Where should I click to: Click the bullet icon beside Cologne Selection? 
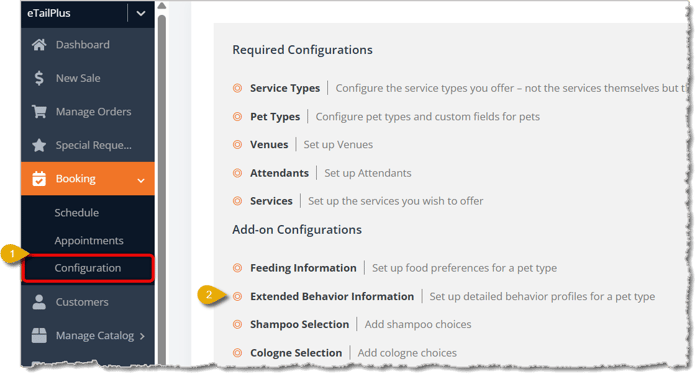coord(238,353)
